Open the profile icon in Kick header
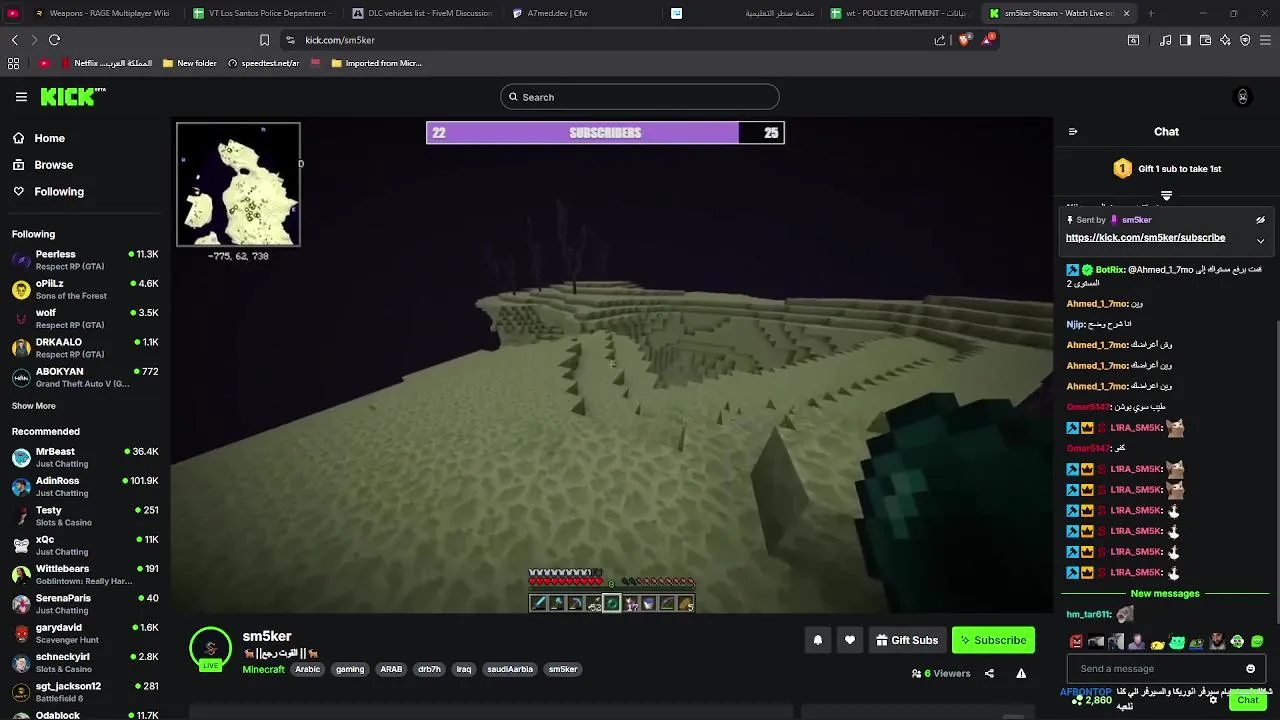 (1243, 97)
